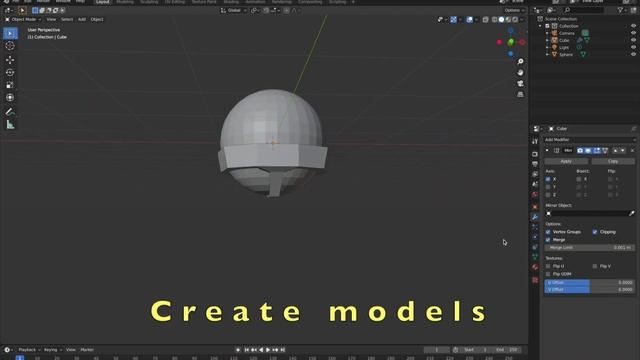640x360 pixels.
Task: Uncheck the Vertex Groups option
Action: (548, 232)
